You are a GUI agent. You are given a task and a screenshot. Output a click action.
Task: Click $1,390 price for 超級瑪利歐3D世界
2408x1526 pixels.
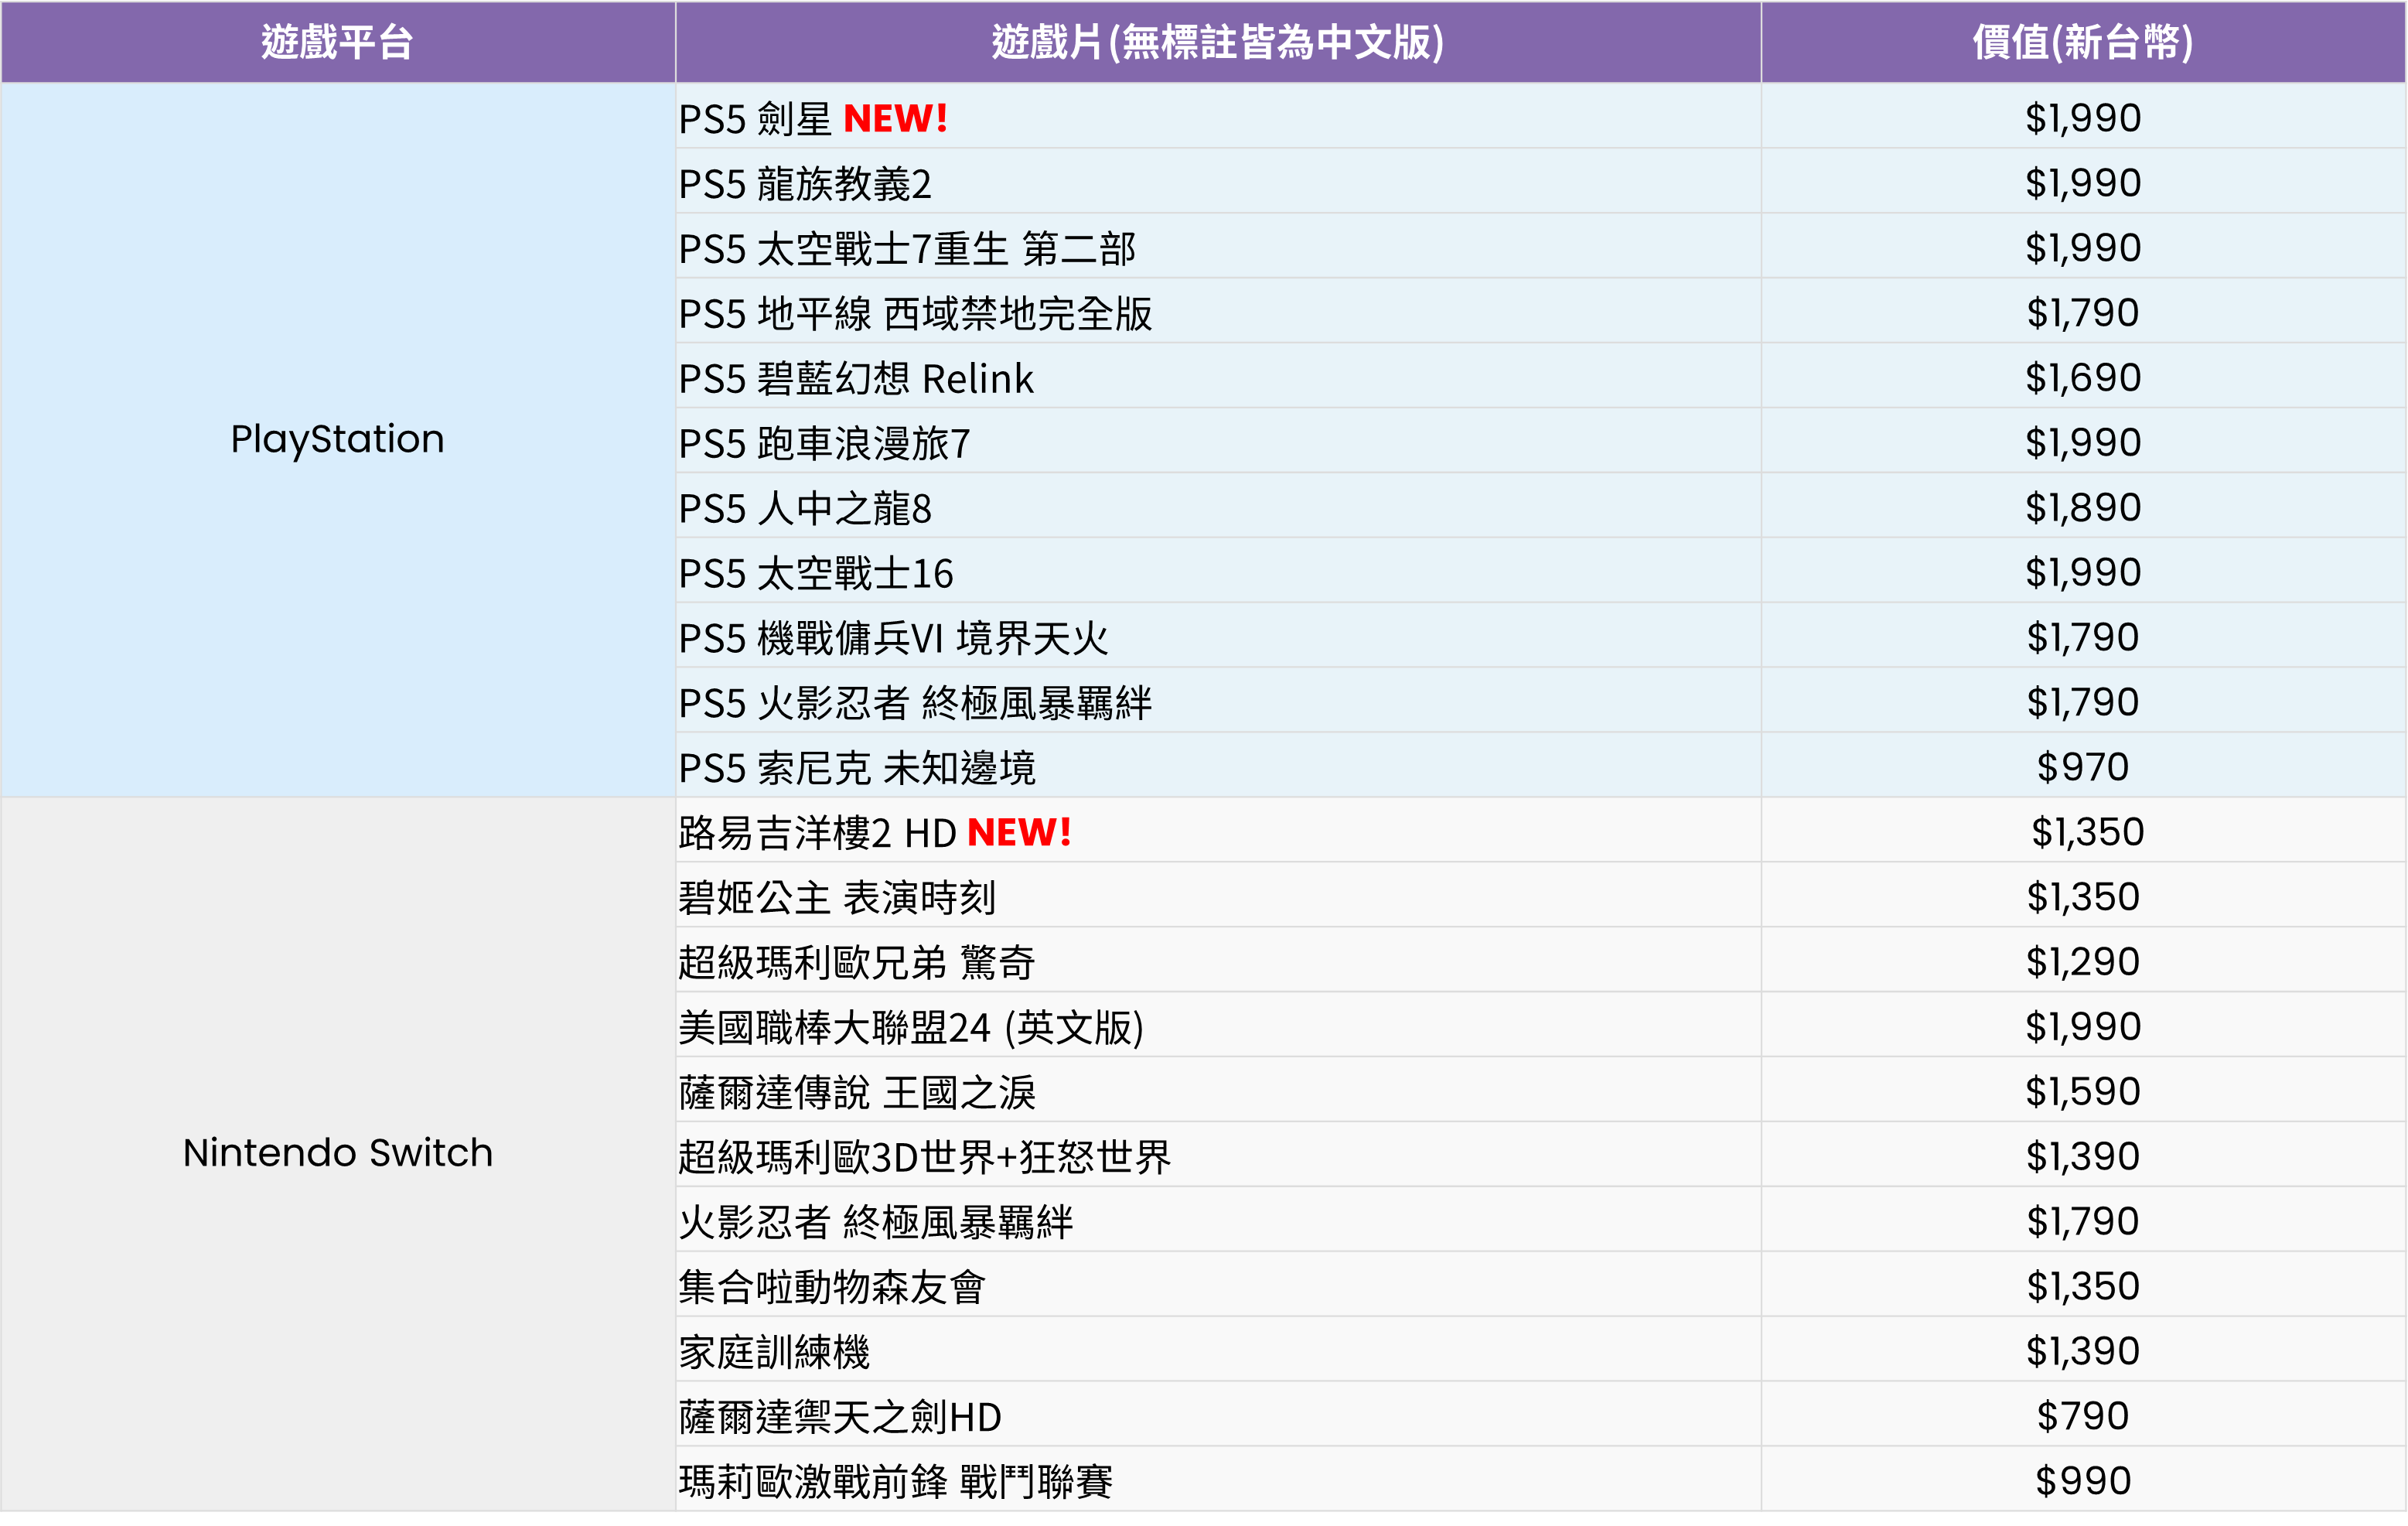[2083, 1157]
